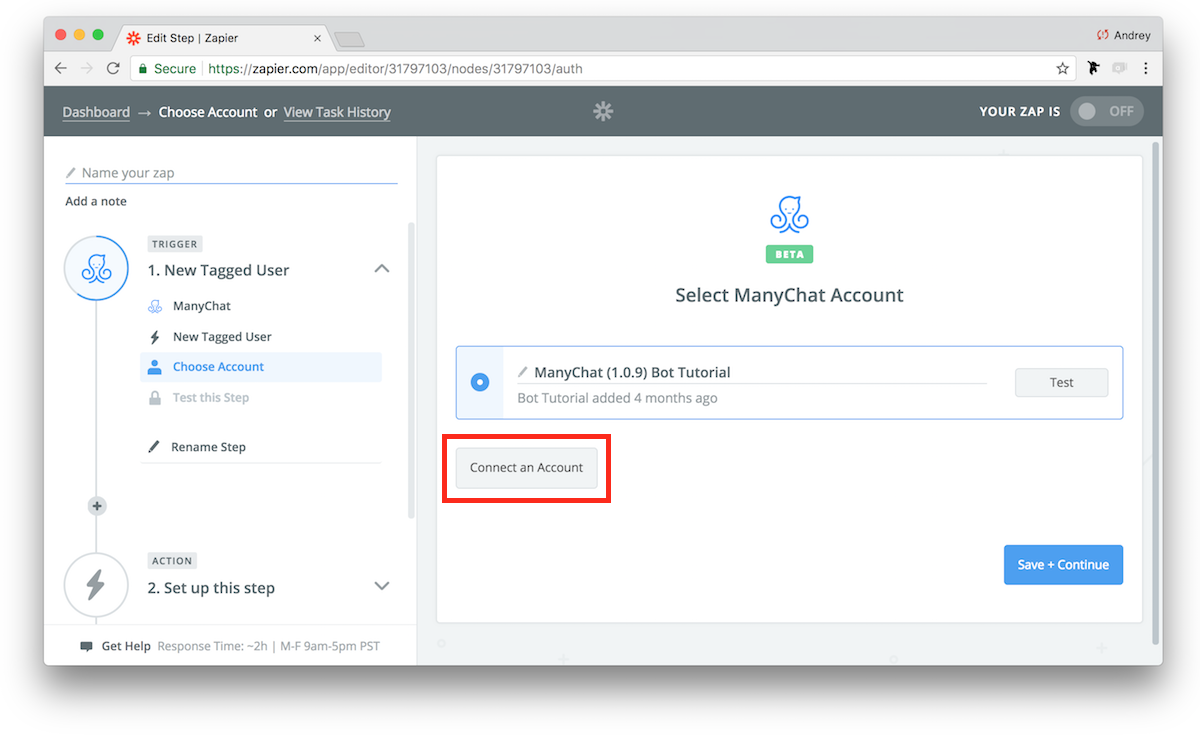Select the ManyChat Bot Tutorial radio button
The width and height of the screenshot is (1200, 741).
pyautogui.click(x=480, y=382)
